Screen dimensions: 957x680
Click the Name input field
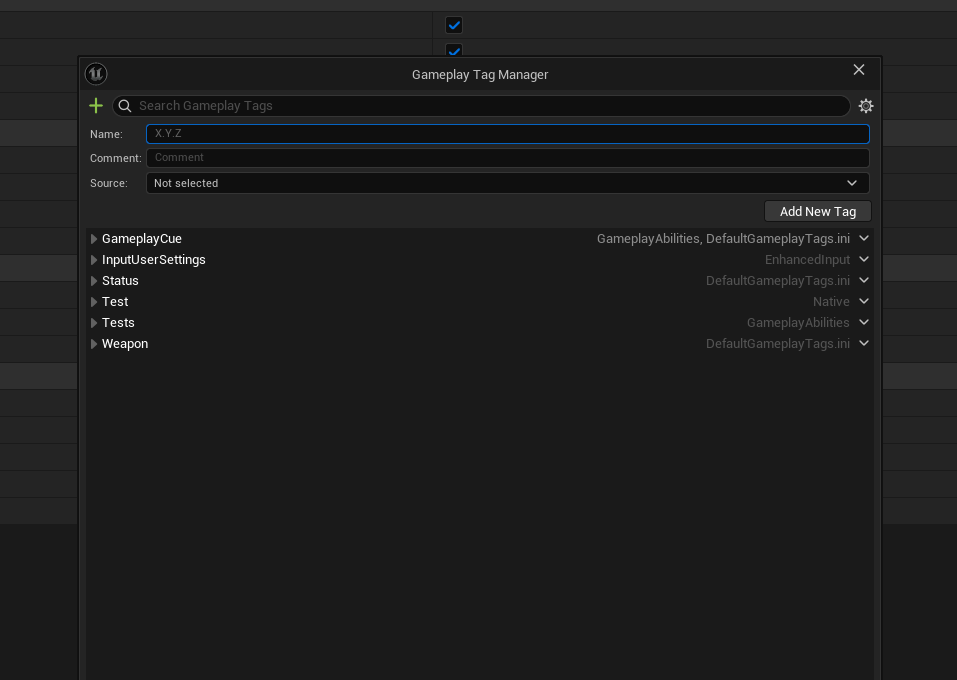pos(508,134)
